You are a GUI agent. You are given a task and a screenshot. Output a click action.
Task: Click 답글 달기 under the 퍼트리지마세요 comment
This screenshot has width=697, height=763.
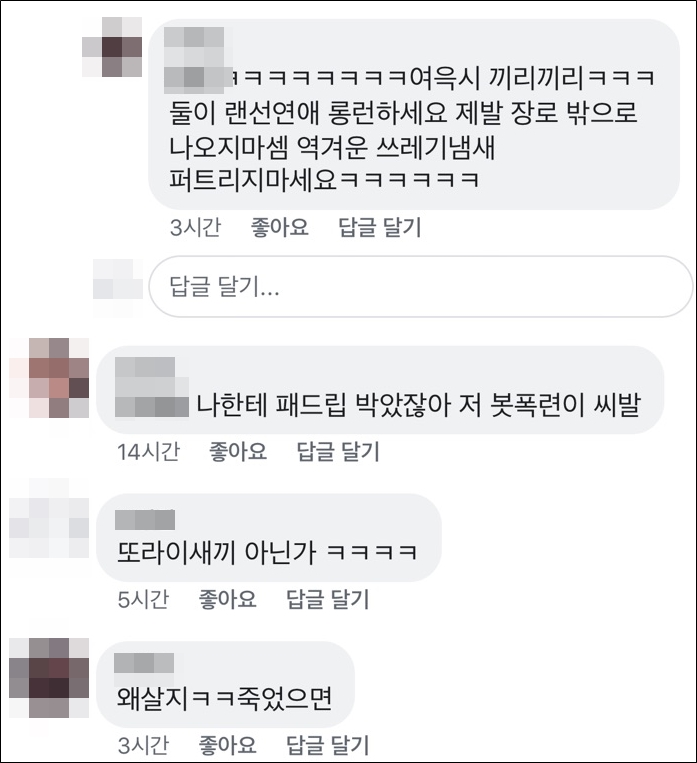[380, 227]
